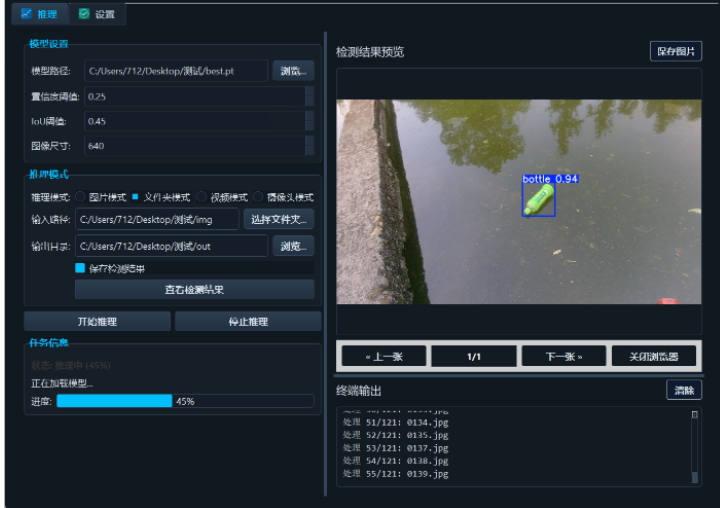This screenshot has width=720, height=508.
Task: Click the 置信度阈值 value field
Action: pos(195,96)
